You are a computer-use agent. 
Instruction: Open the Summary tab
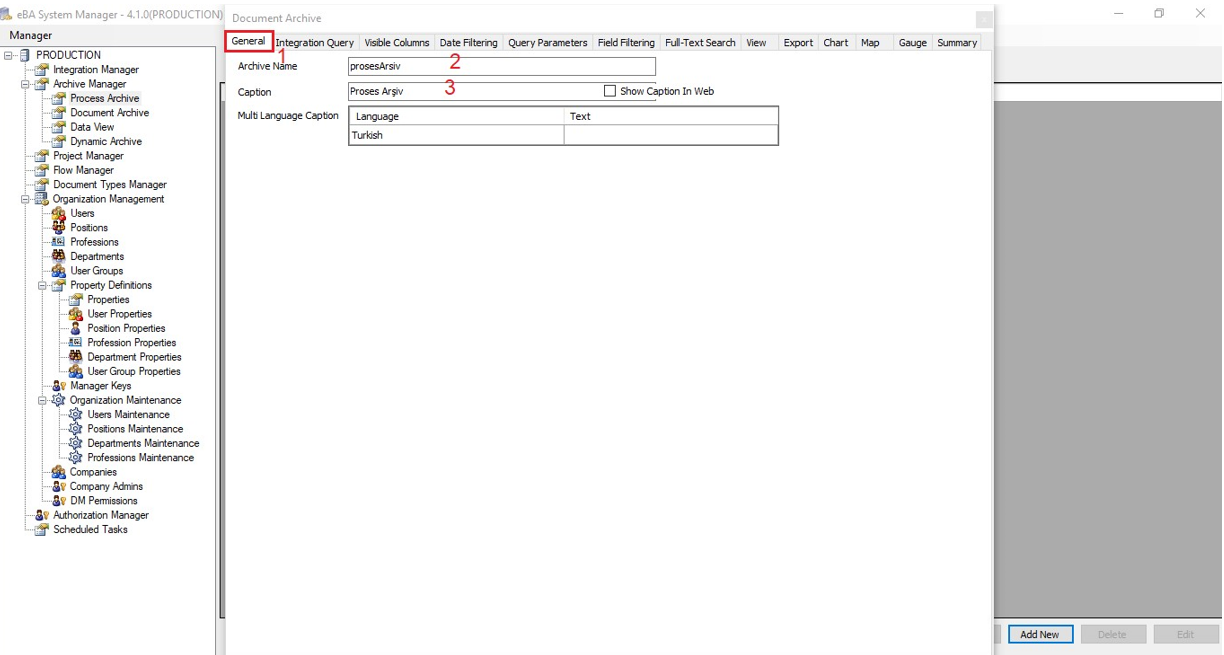957,43
